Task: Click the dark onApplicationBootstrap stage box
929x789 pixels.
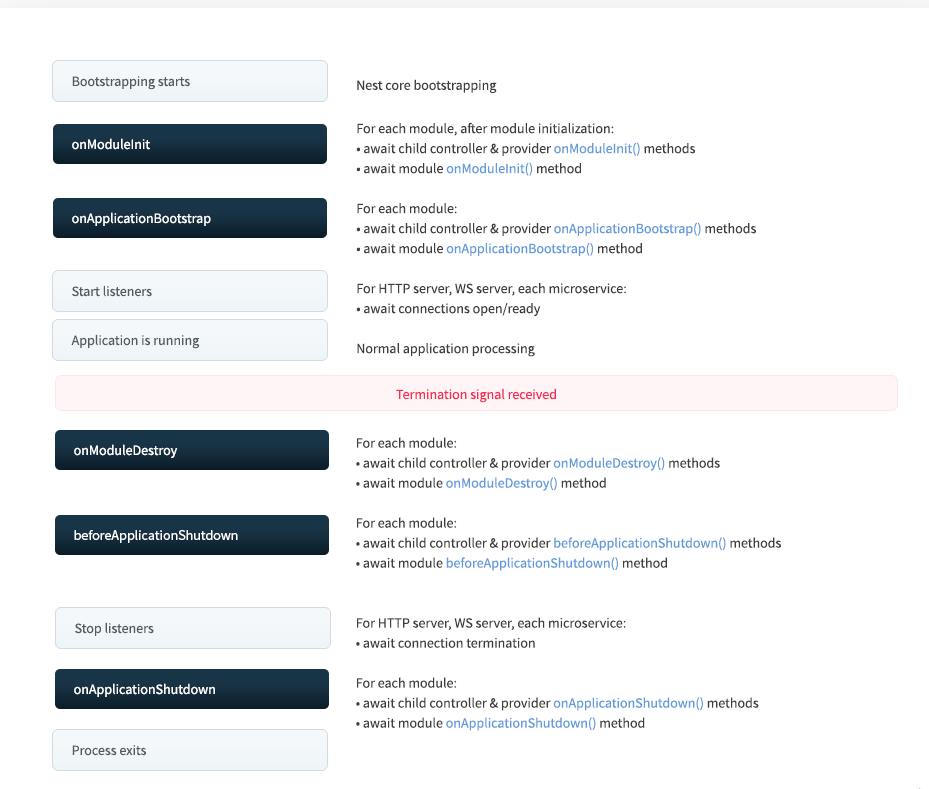Action: point(190,218)
